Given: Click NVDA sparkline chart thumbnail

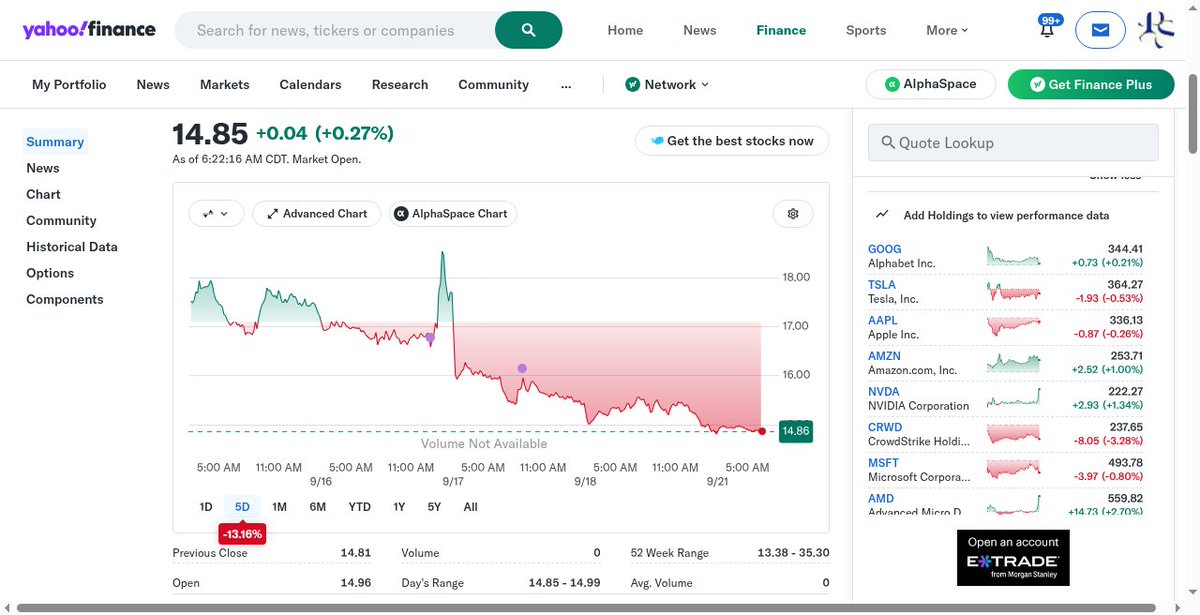Looking at the screenshot, I should point(1013,398).
